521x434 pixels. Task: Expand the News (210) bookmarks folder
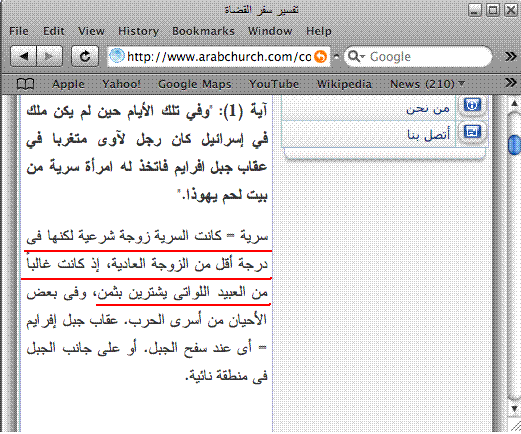point(427,84)
